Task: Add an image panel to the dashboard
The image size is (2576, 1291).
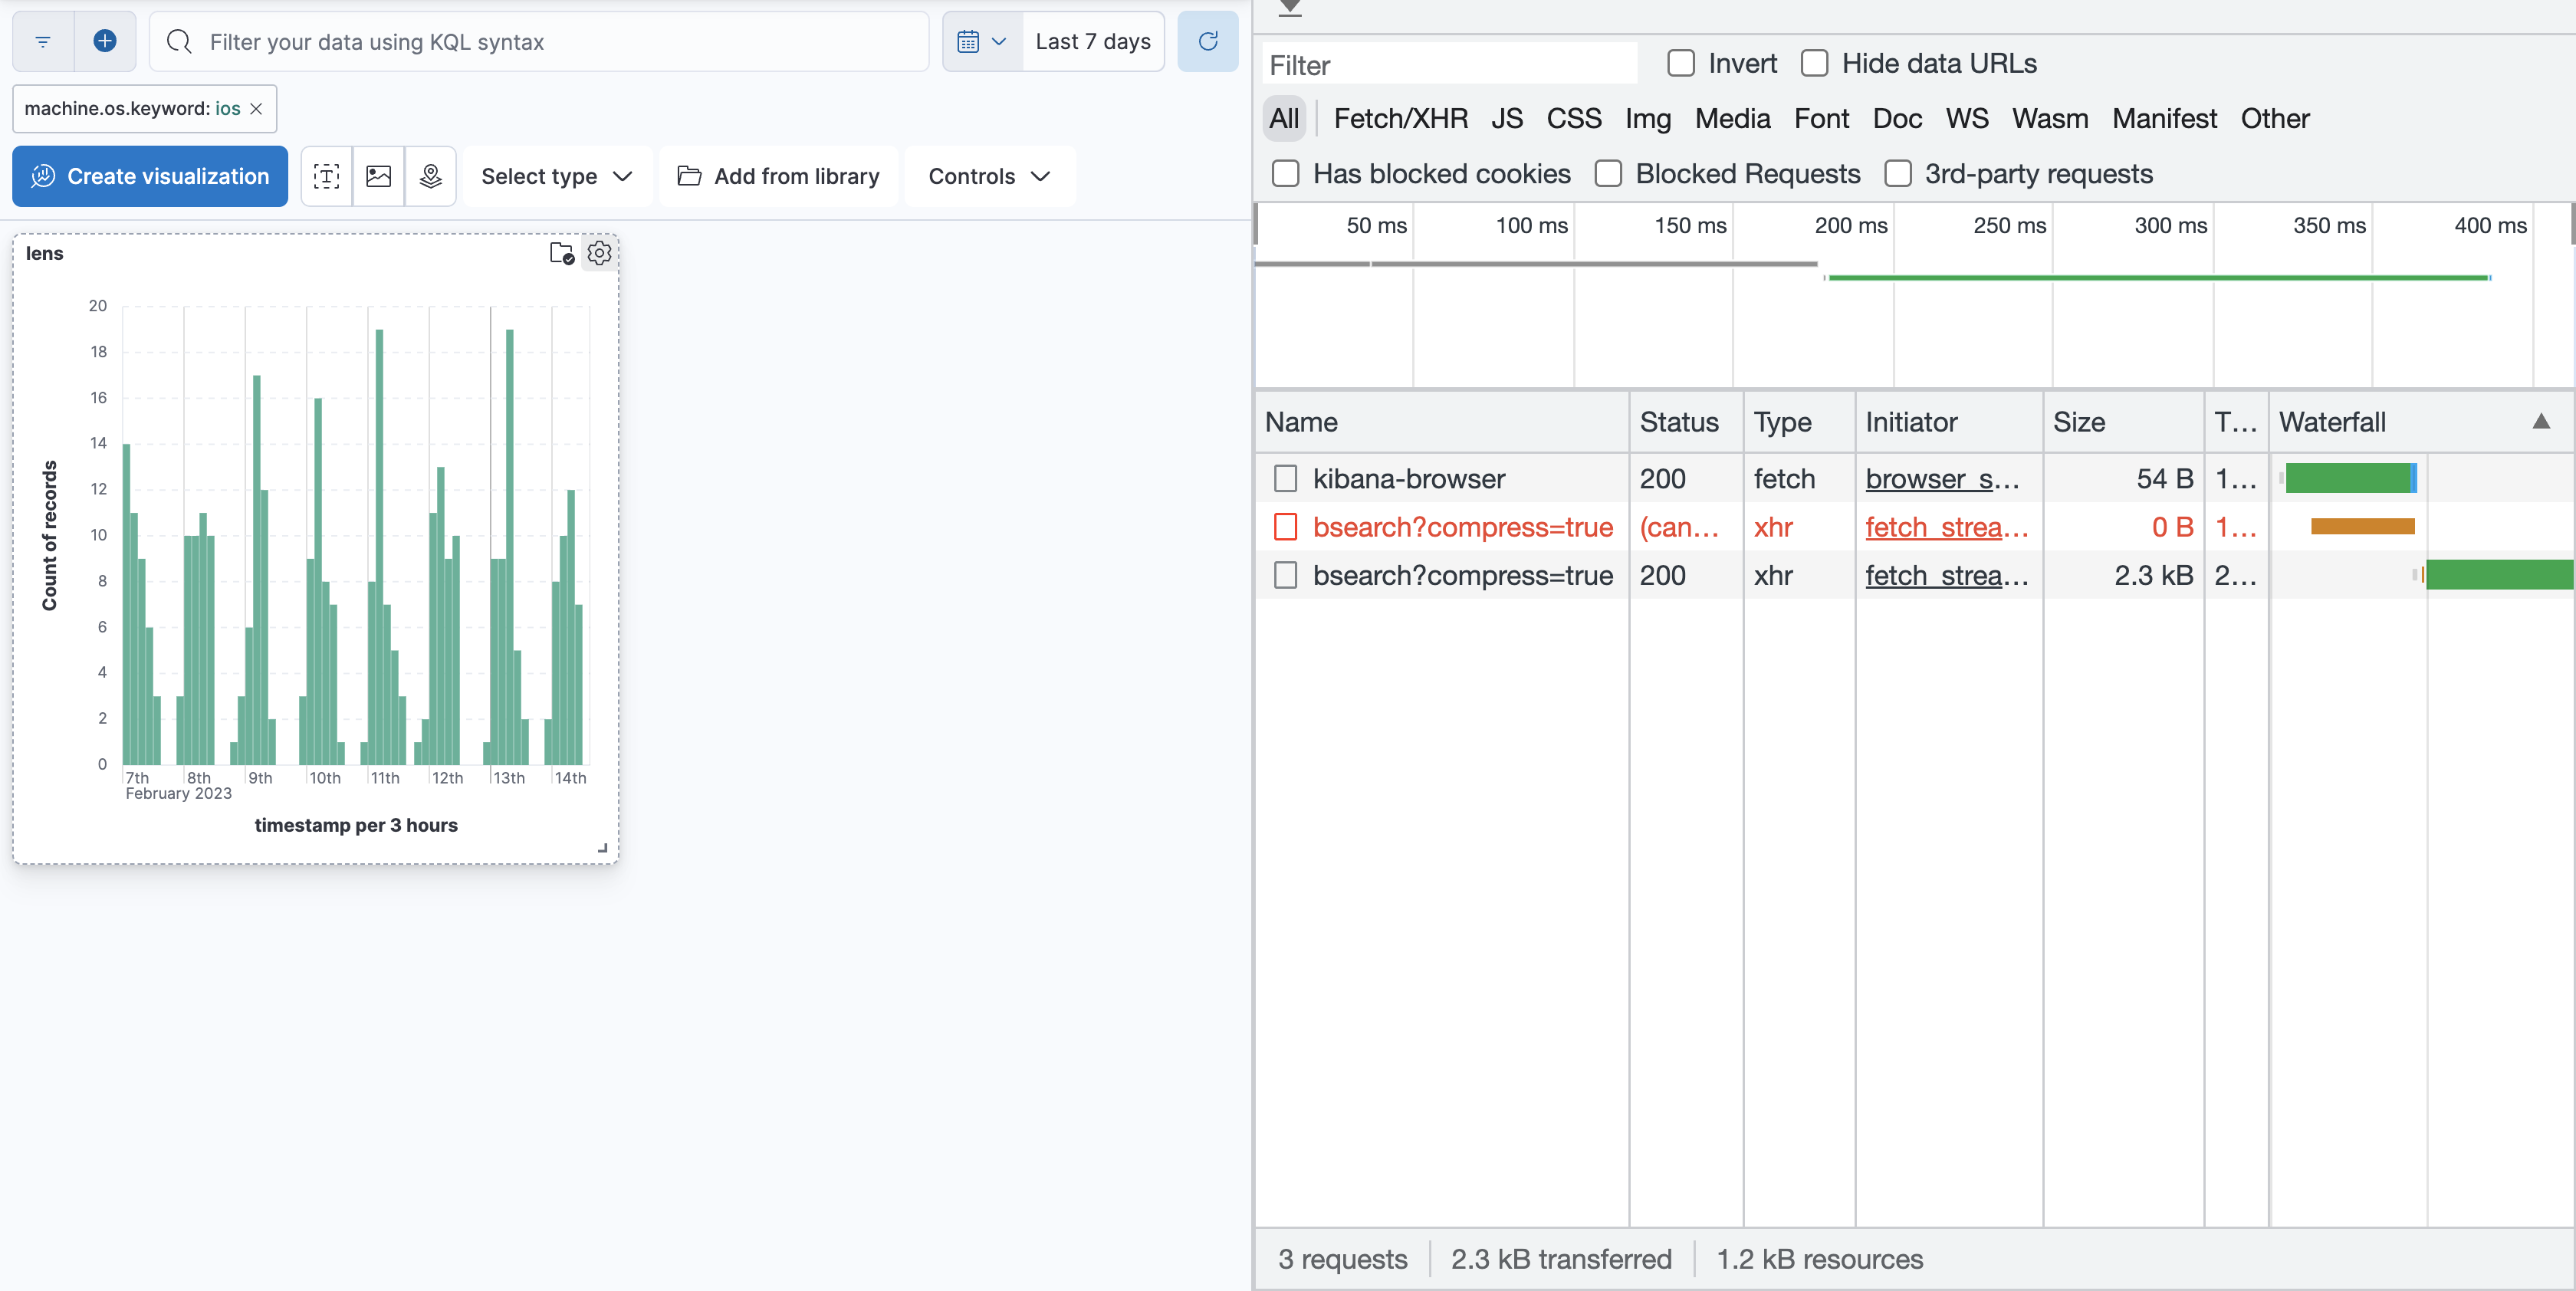Action: coord(378,176)
